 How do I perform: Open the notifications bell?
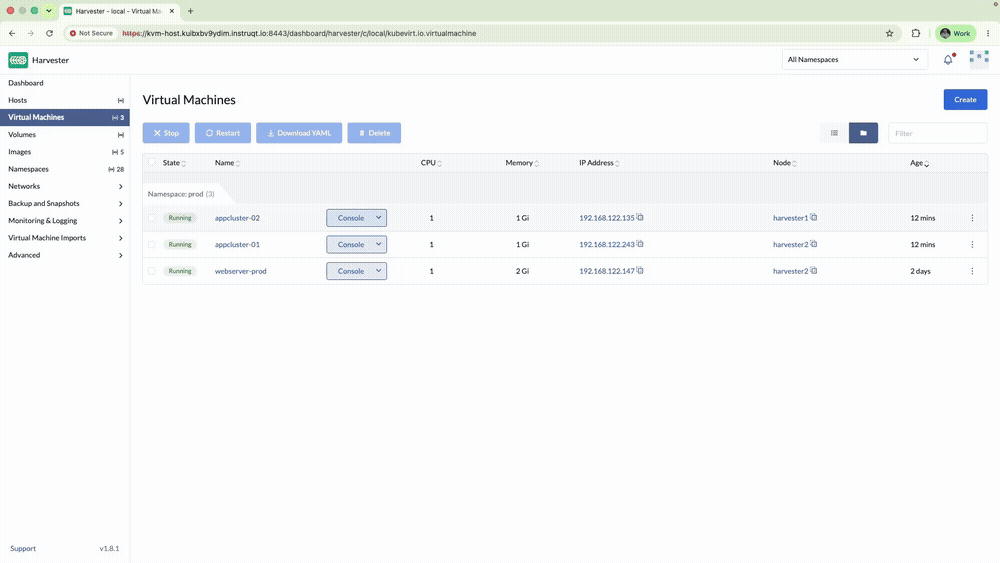click(948, 59)
